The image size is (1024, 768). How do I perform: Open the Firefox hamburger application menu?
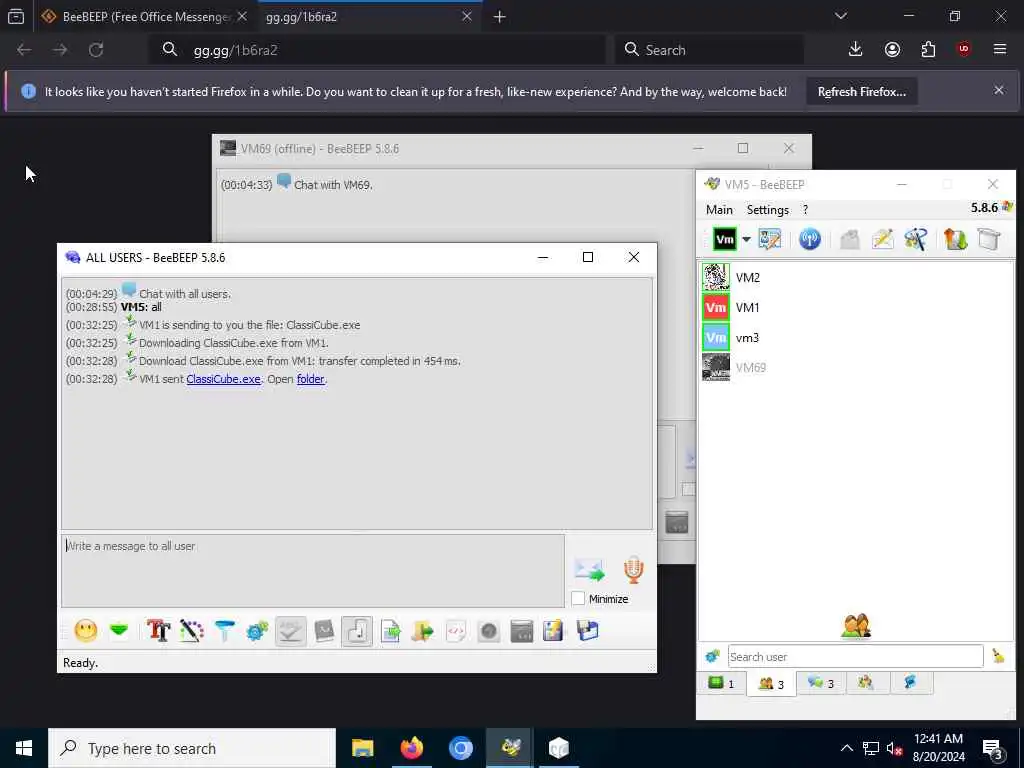(x=999, y=50)
